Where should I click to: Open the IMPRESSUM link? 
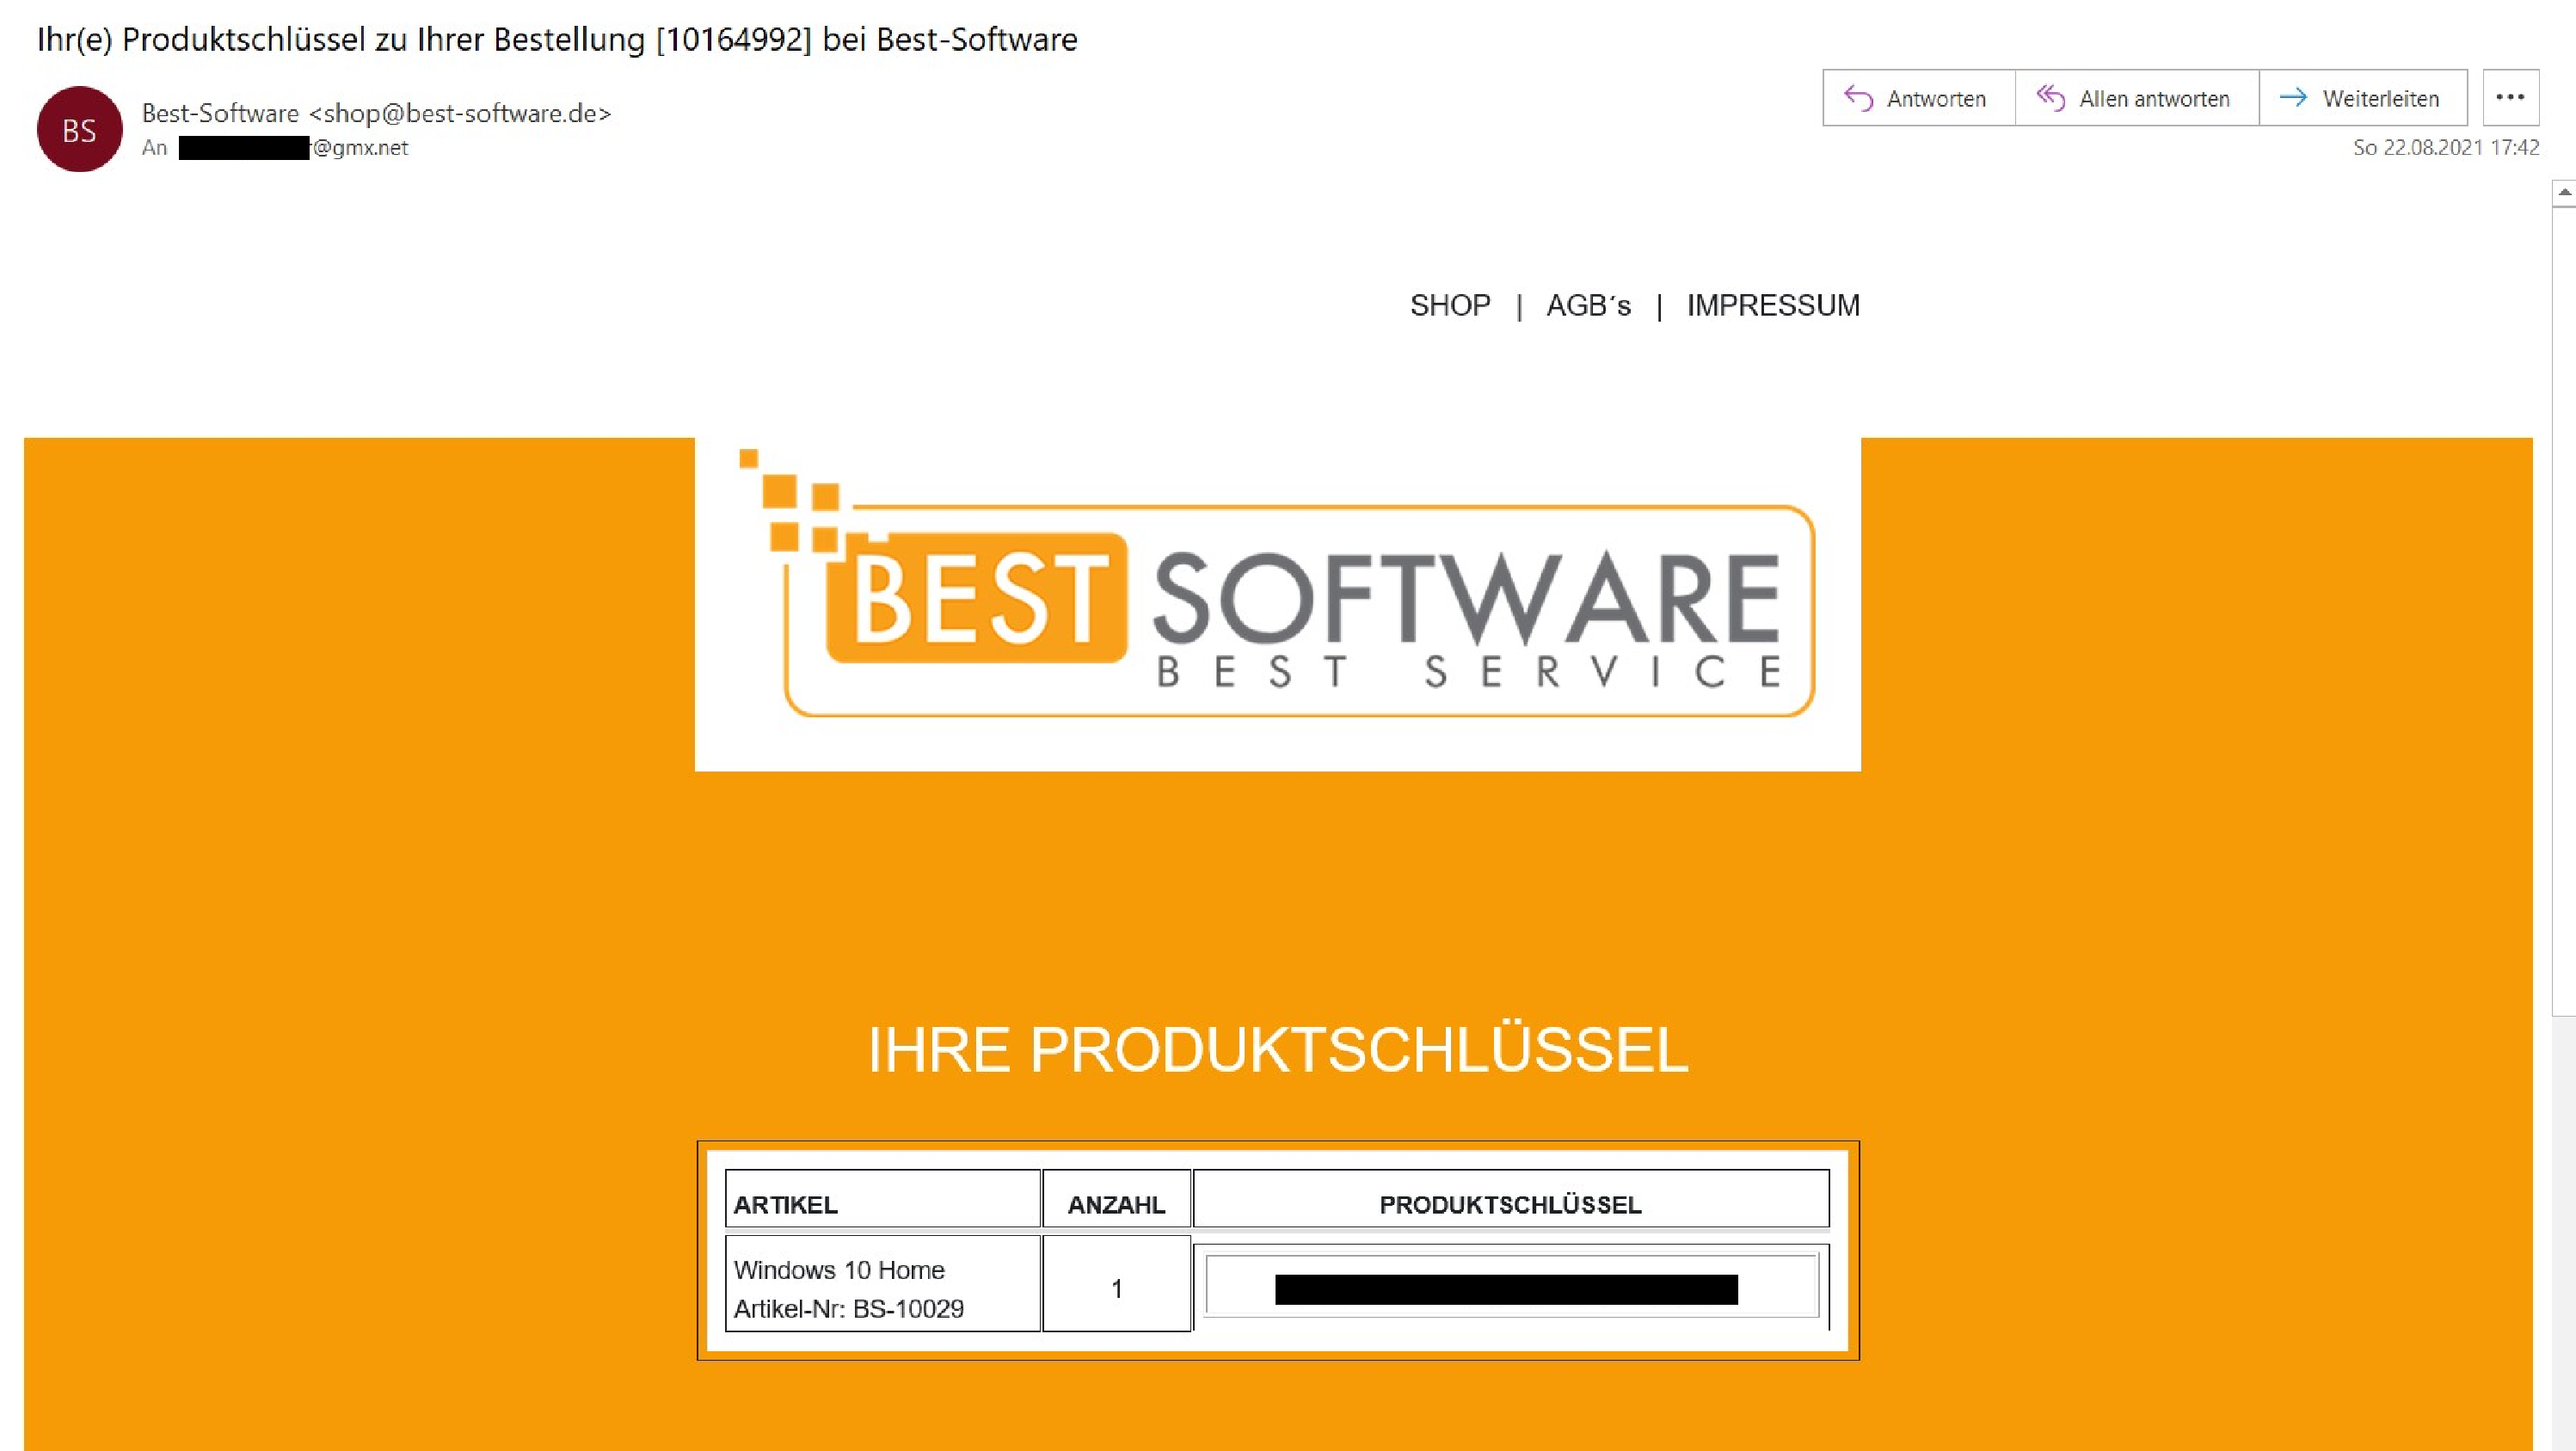[x=1772, y=305]
